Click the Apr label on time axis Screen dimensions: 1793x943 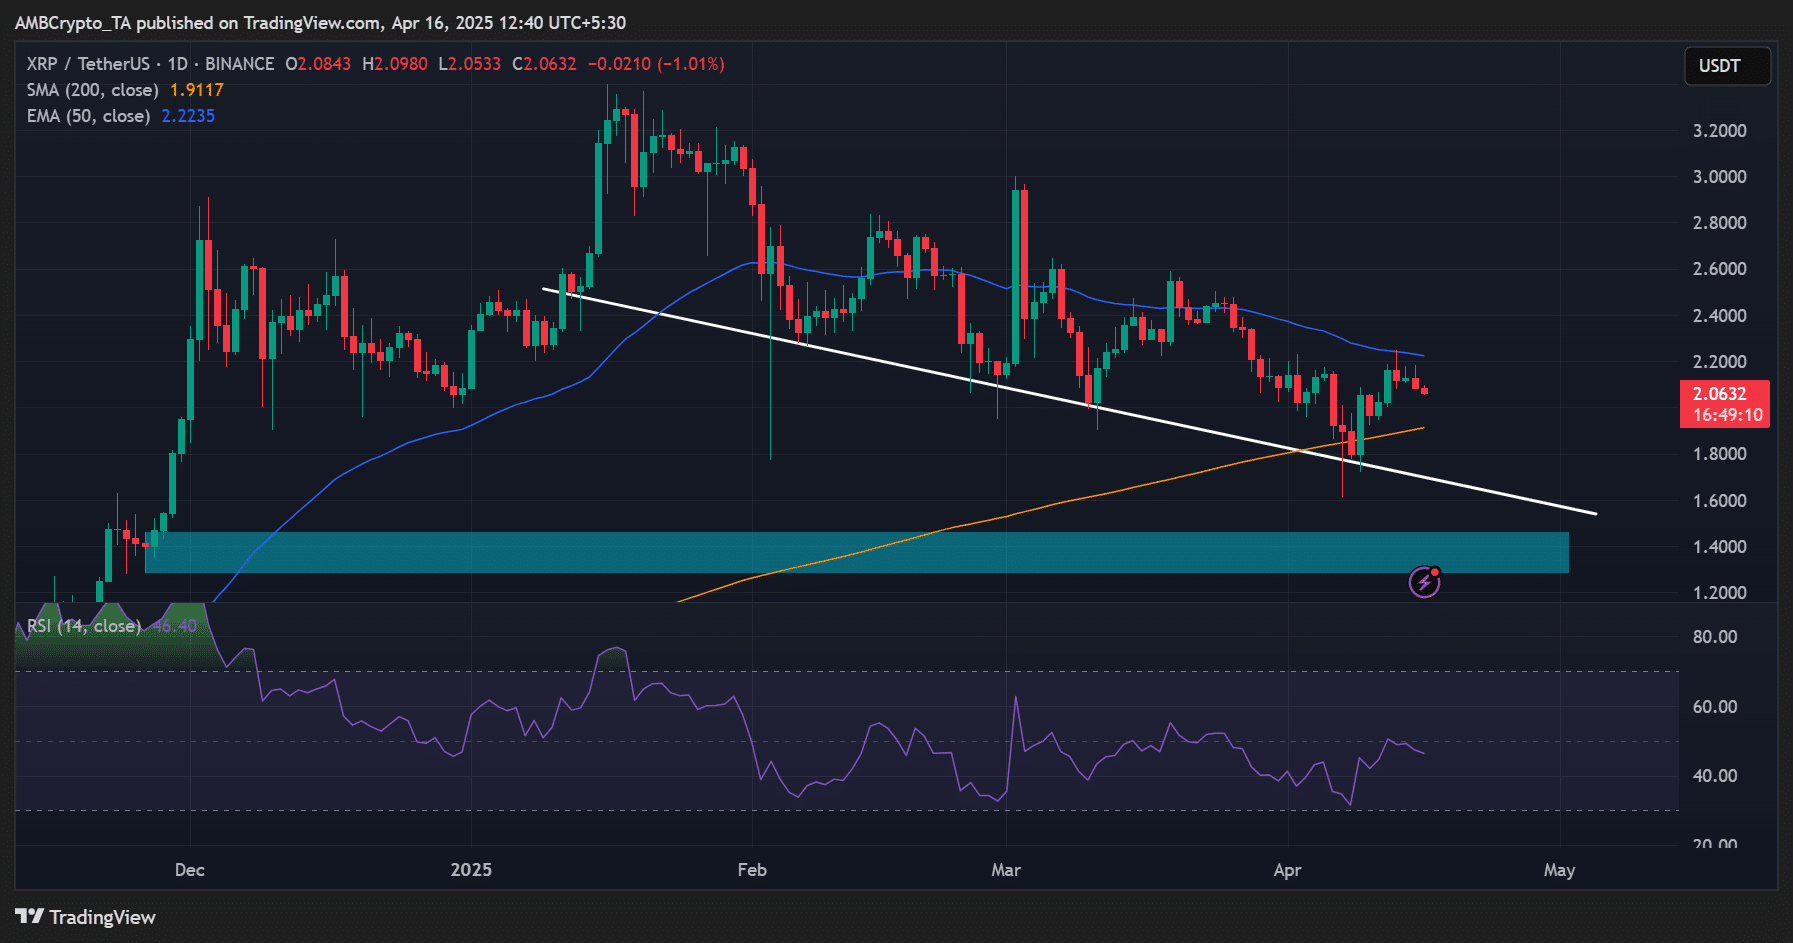(x=1287, y=869)
